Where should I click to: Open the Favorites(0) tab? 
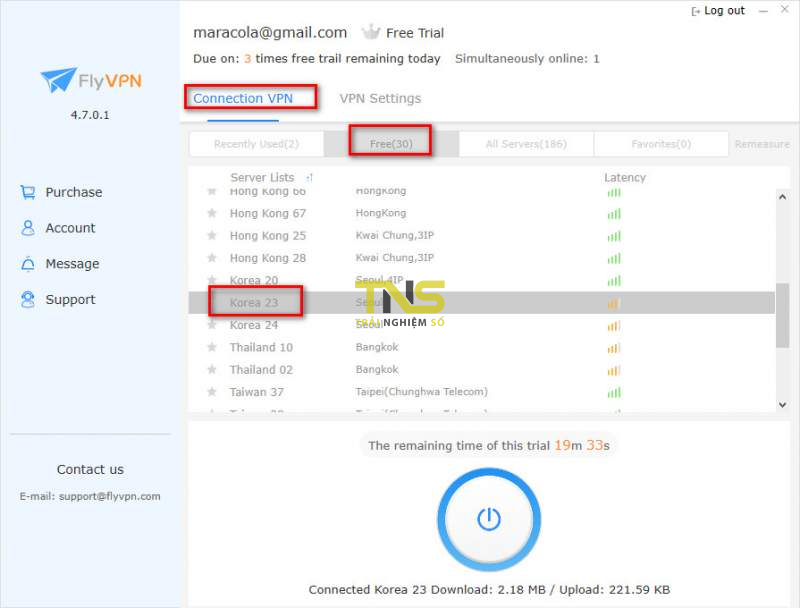[661, 144]
